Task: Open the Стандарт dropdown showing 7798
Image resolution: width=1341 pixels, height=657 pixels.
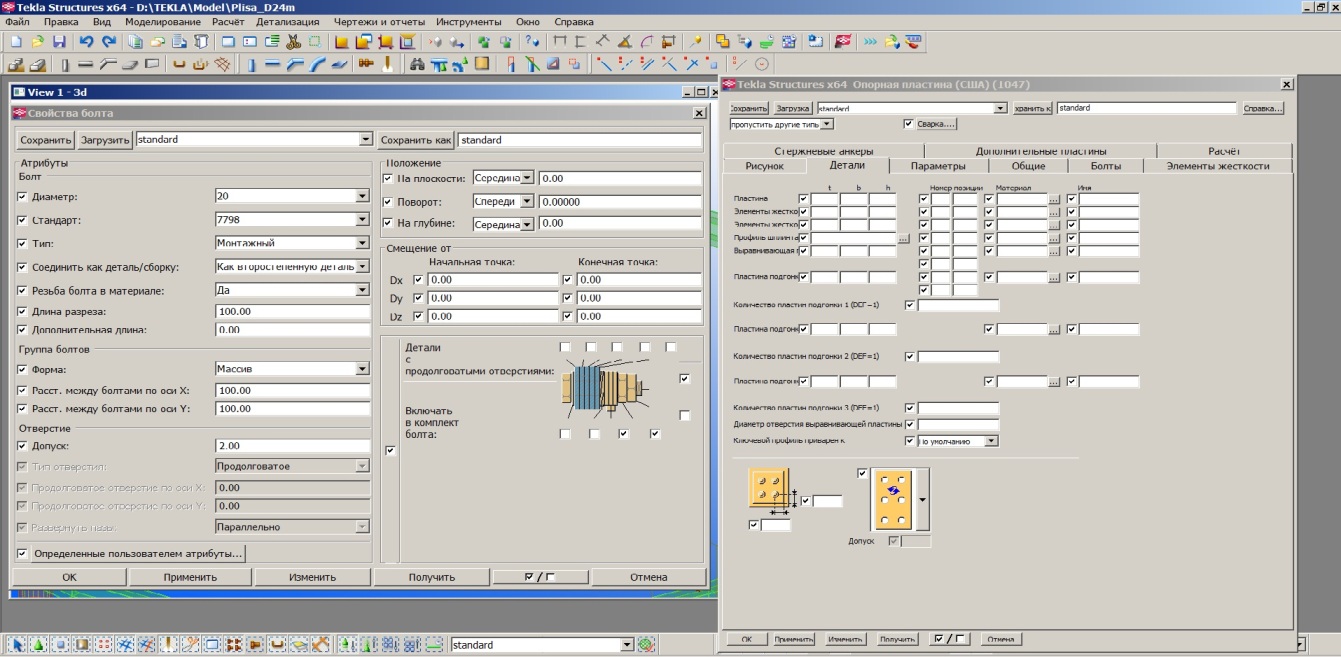Action: (x=362, y=220)
